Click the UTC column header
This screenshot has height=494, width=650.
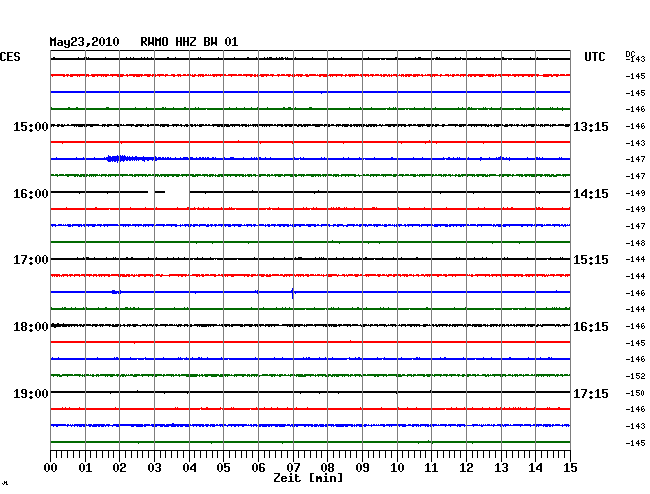pos(594,57)
